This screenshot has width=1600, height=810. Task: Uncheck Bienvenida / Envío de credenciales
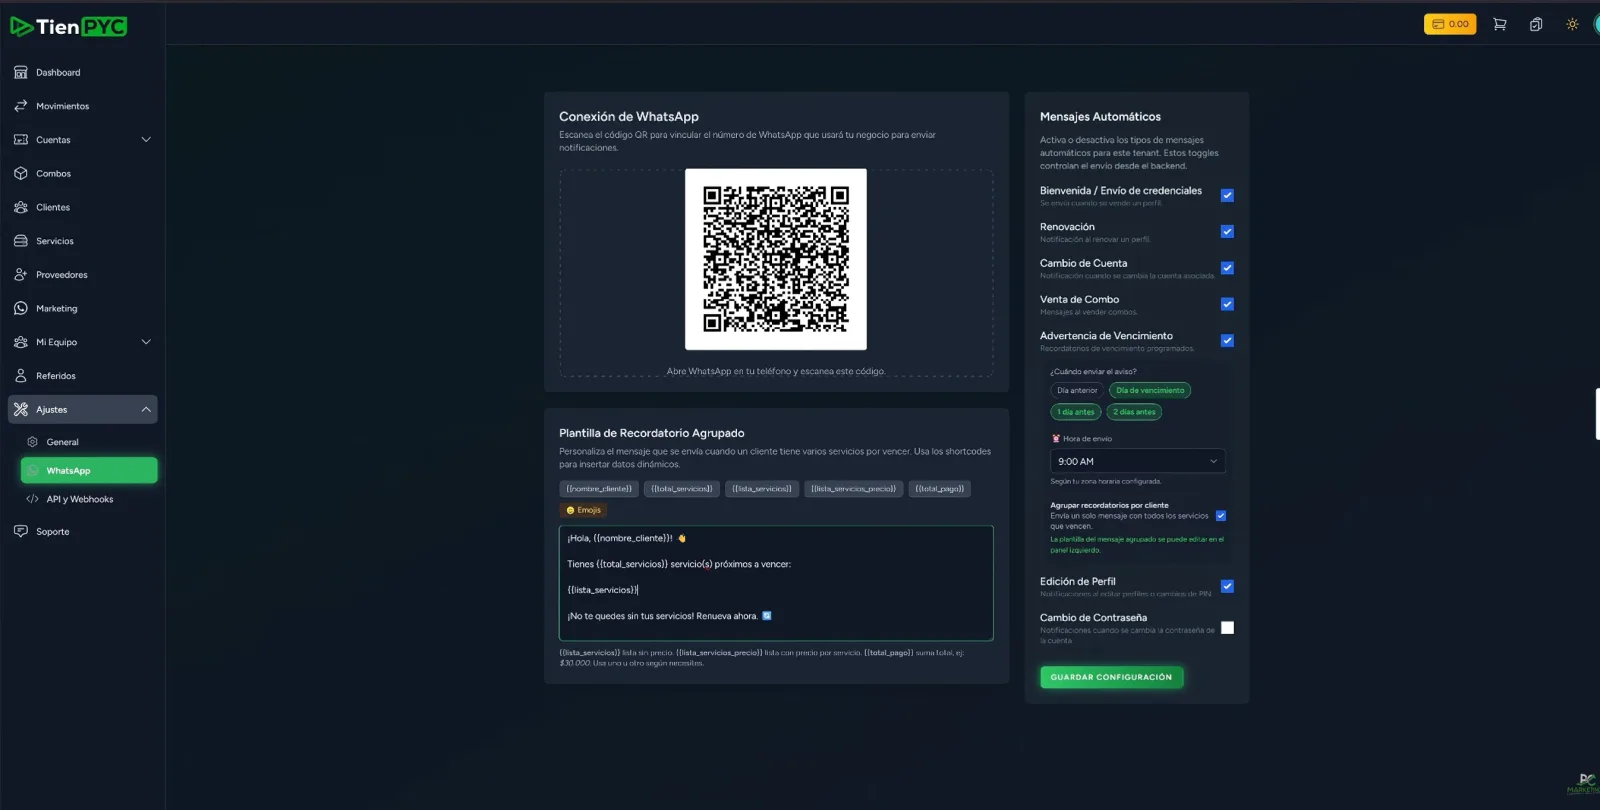tap(1227, 195)
